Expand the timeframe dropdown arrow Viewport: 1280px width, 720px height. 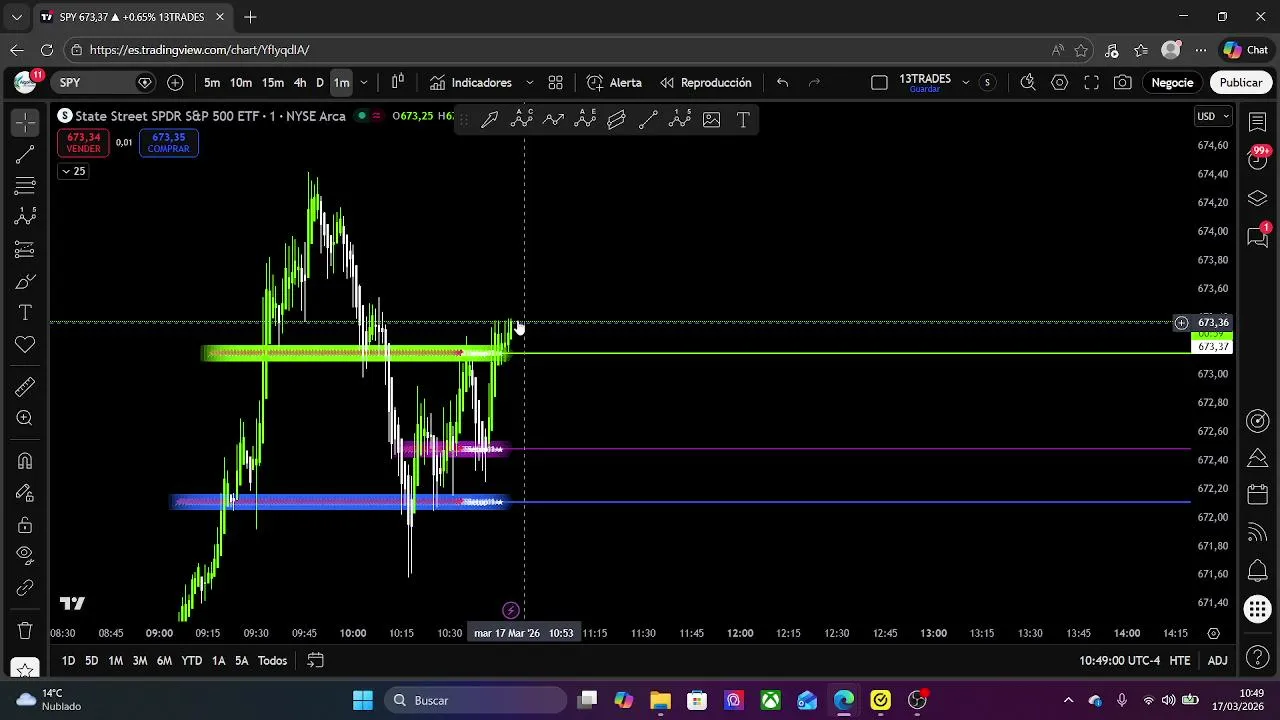[364, 82]
